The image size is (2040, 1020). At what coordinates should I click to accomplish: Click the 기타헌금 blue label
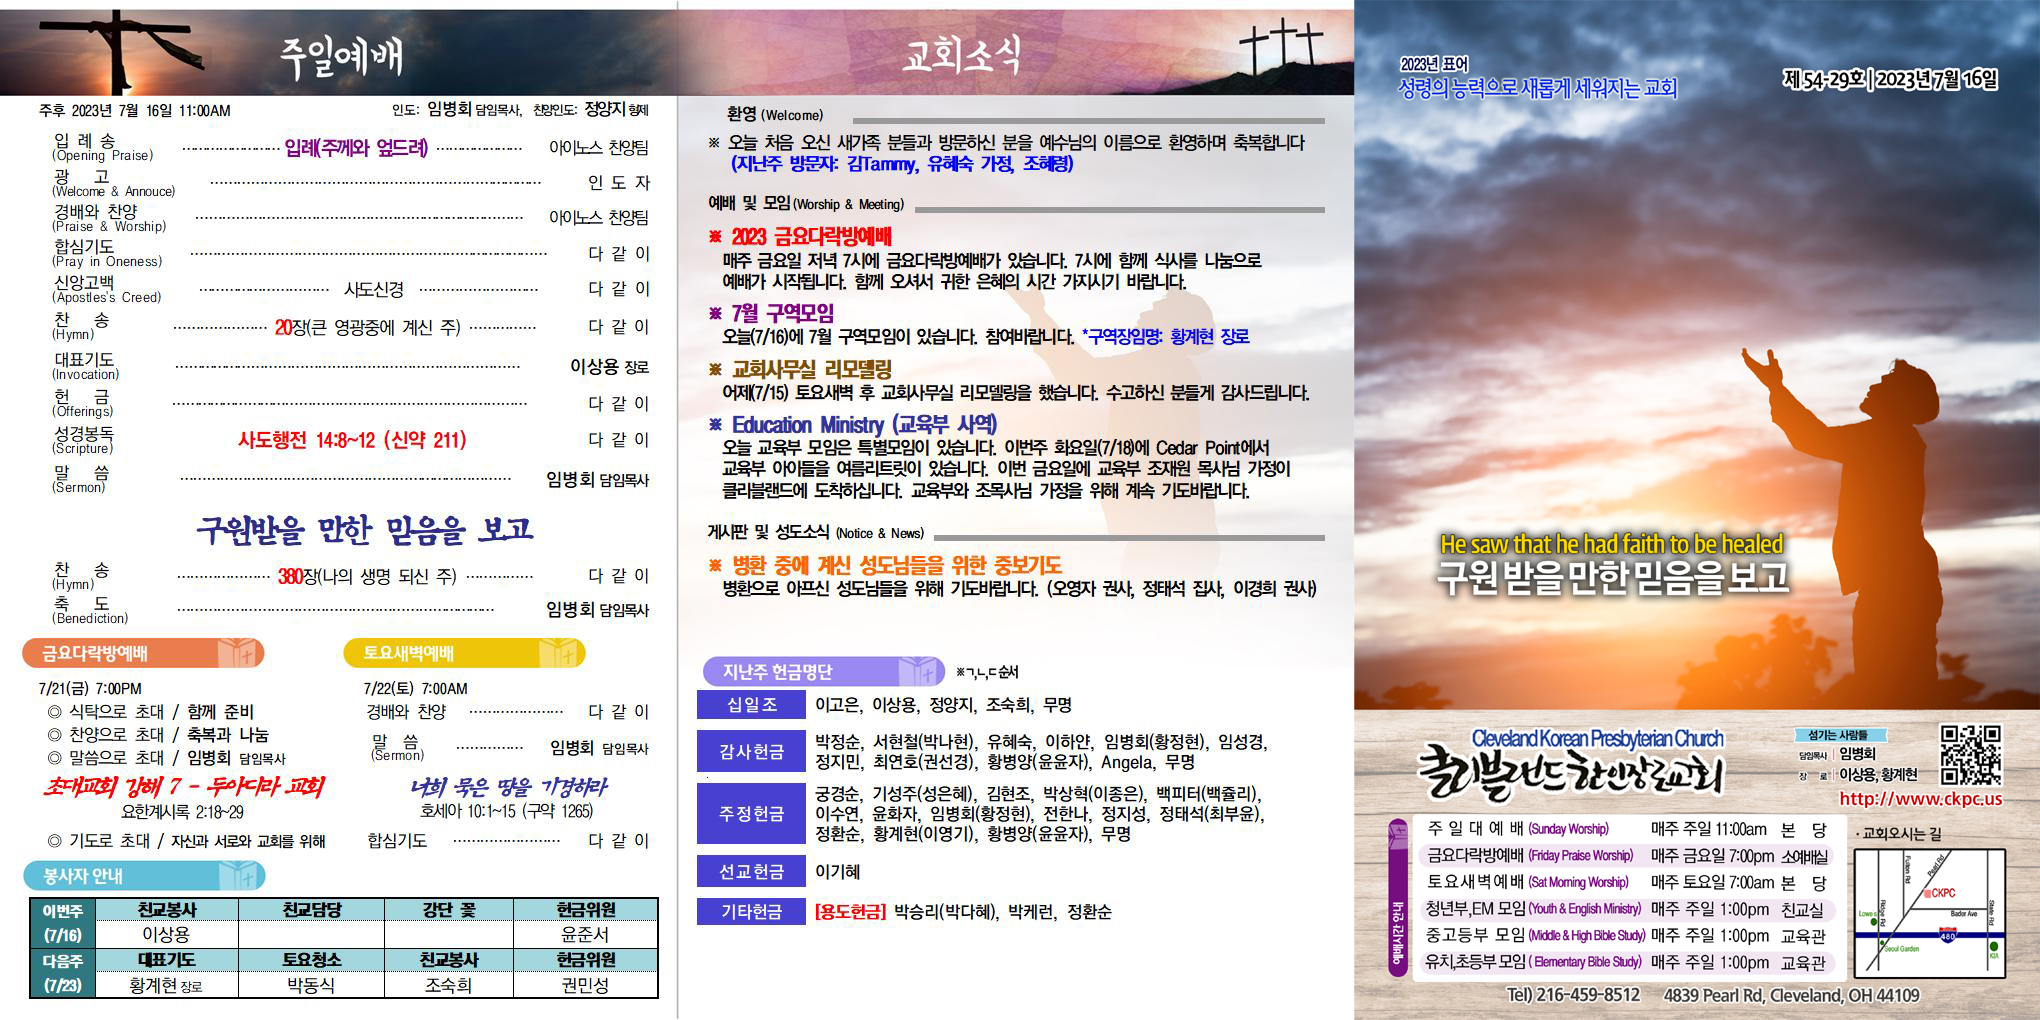pos(751,912)
